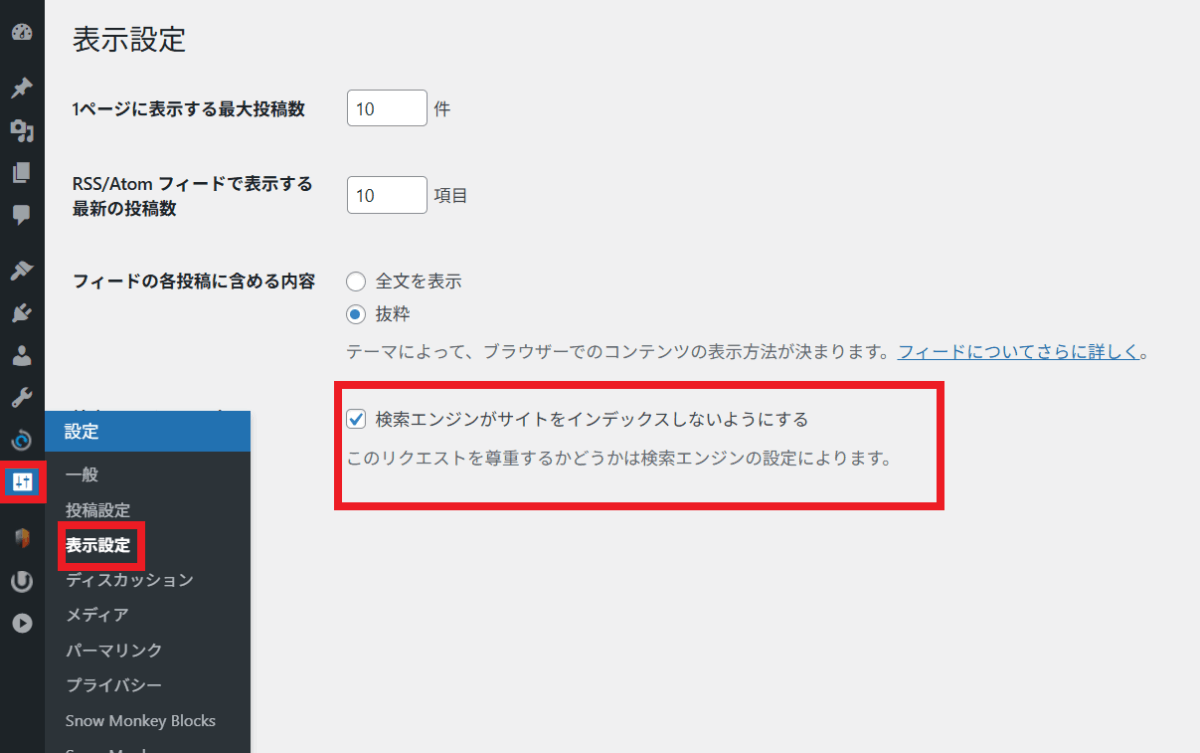Click the Posts pushpin icon
1200x753 pixels.
[22, 88]
